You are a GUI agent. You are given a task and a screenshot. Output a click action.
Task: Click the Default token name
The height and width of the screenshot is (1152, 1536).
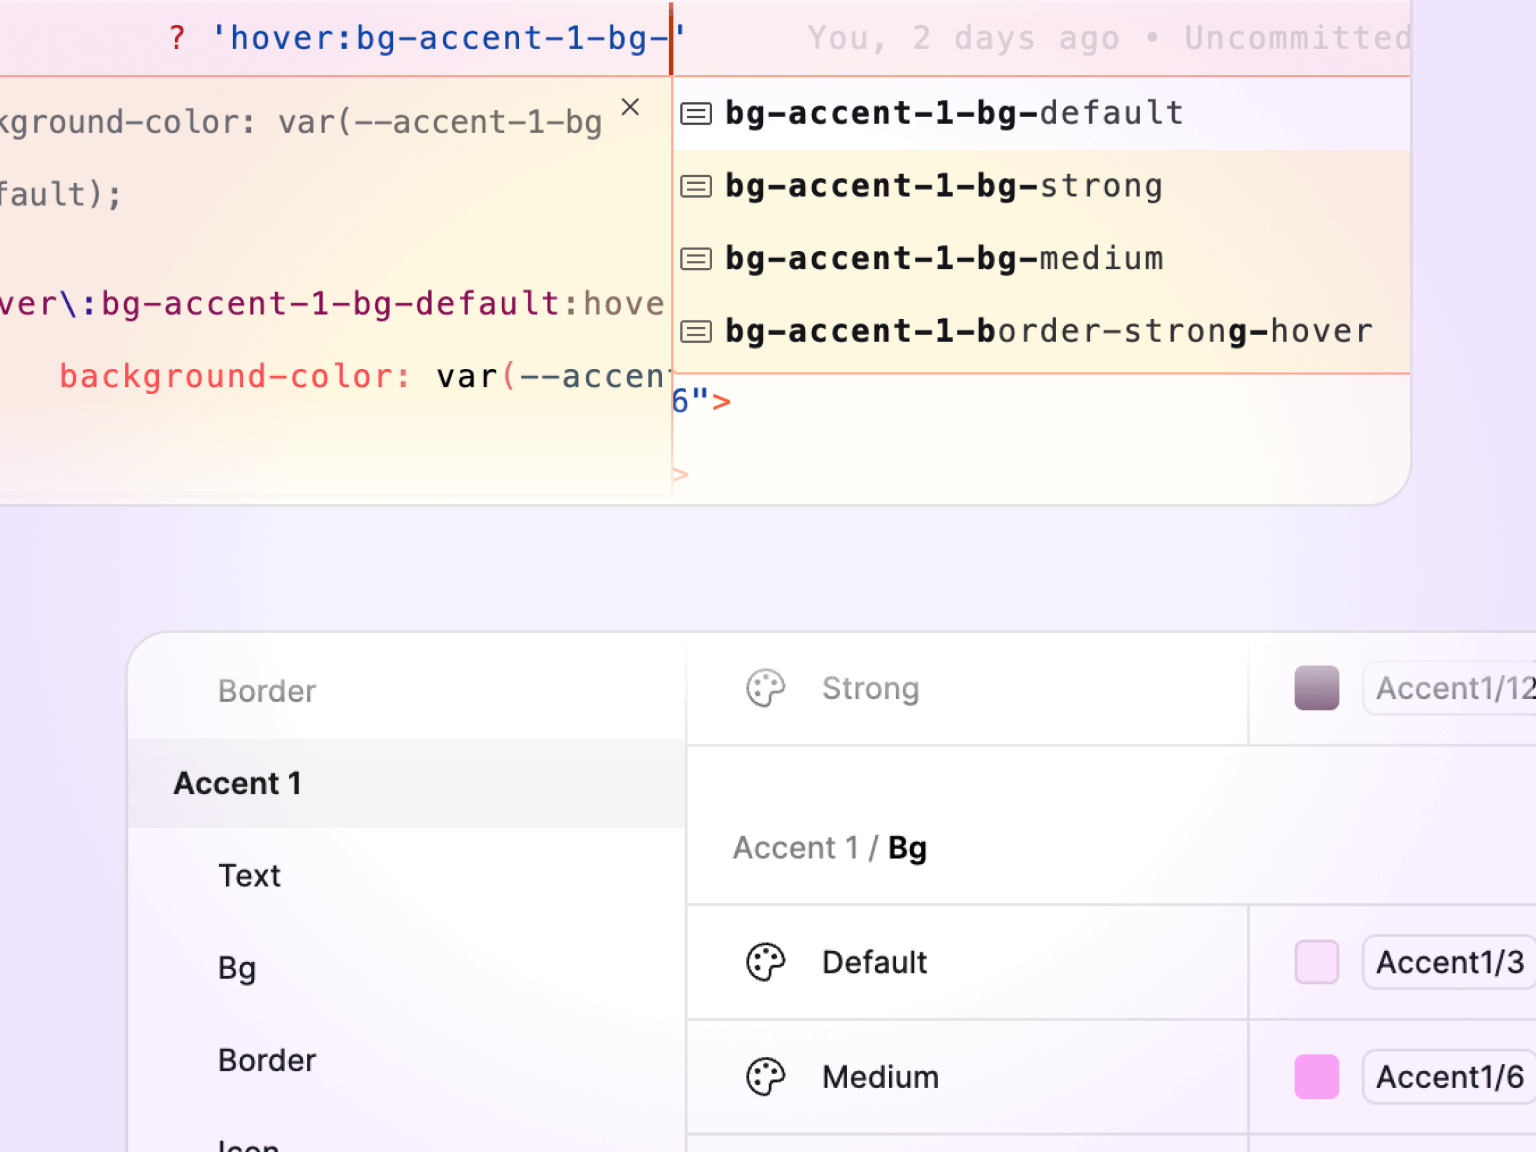click(x=875, y=962)
